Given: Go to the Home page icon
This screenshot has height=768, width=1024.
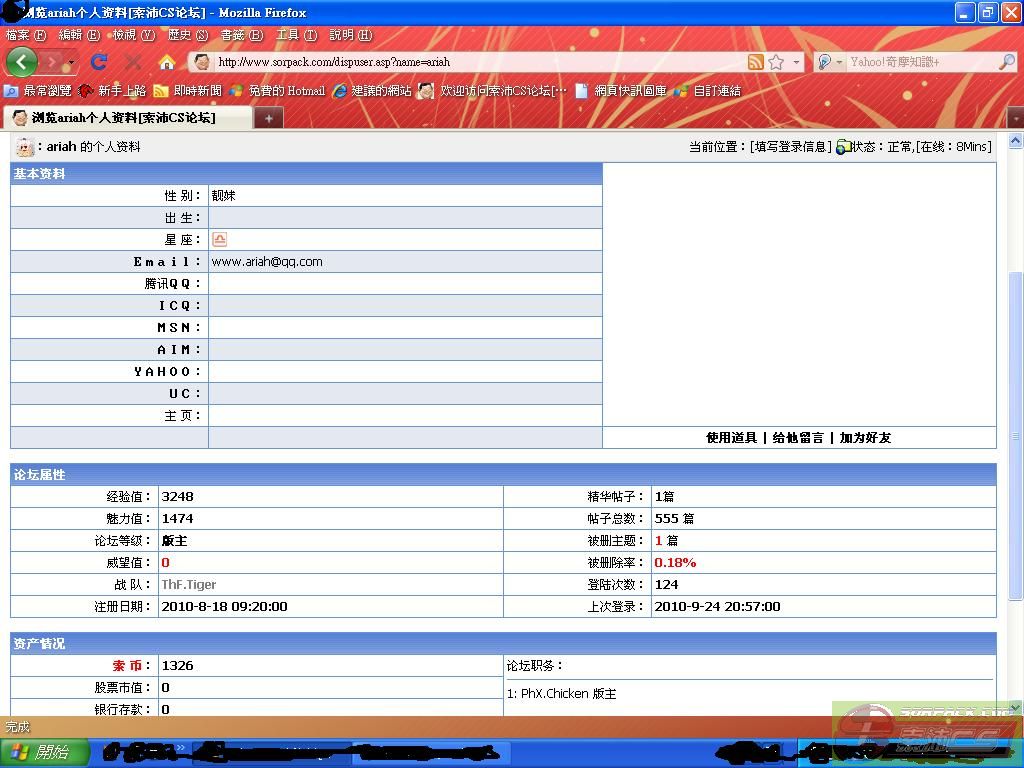Looking at the screenshot, I should pos(167,62).
